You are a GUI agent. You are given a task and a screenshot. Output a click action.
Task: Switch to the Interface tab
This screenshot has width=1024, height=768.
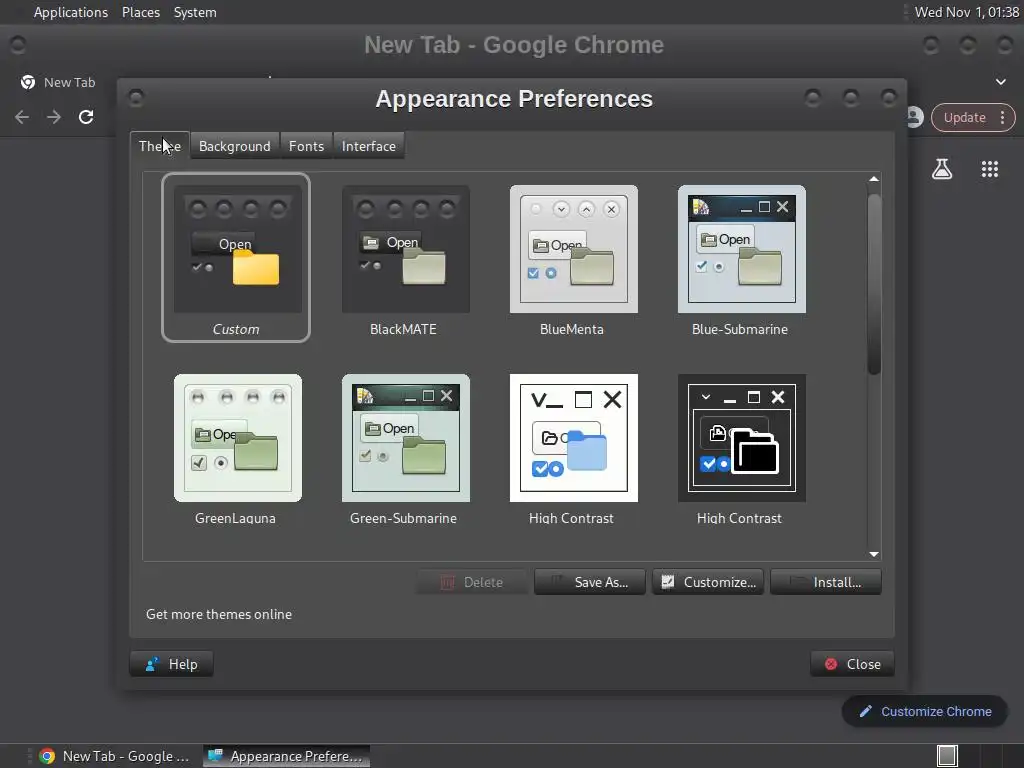tap(368, 146)
